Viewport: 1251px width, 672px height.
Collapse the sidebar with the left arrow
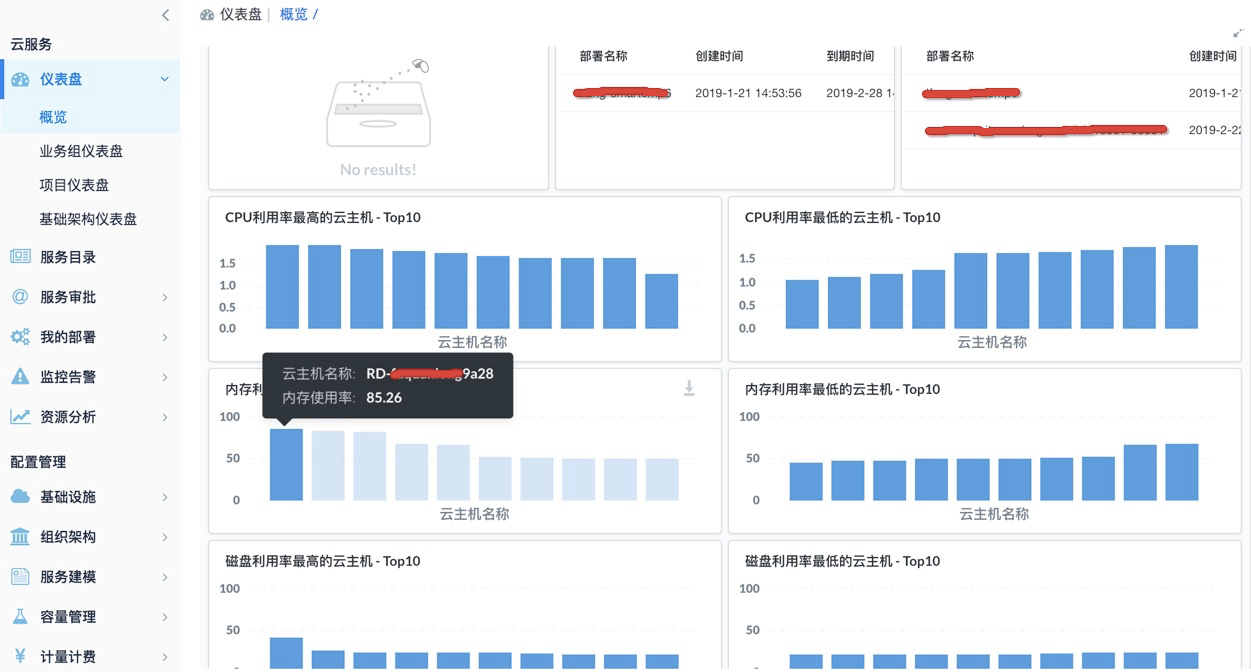click(x=165, y=15)
